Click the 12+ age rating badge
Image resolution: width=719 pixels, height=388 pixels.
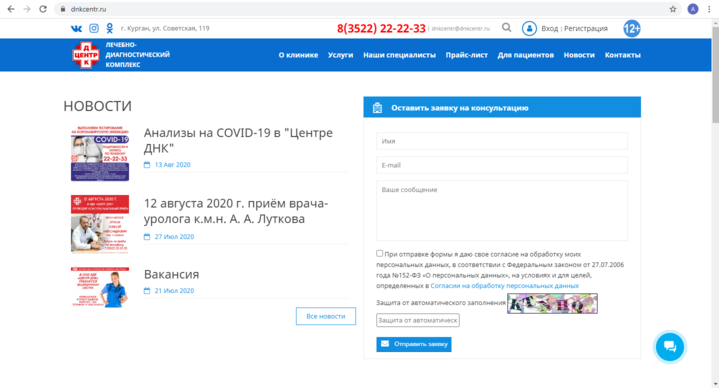631,28
